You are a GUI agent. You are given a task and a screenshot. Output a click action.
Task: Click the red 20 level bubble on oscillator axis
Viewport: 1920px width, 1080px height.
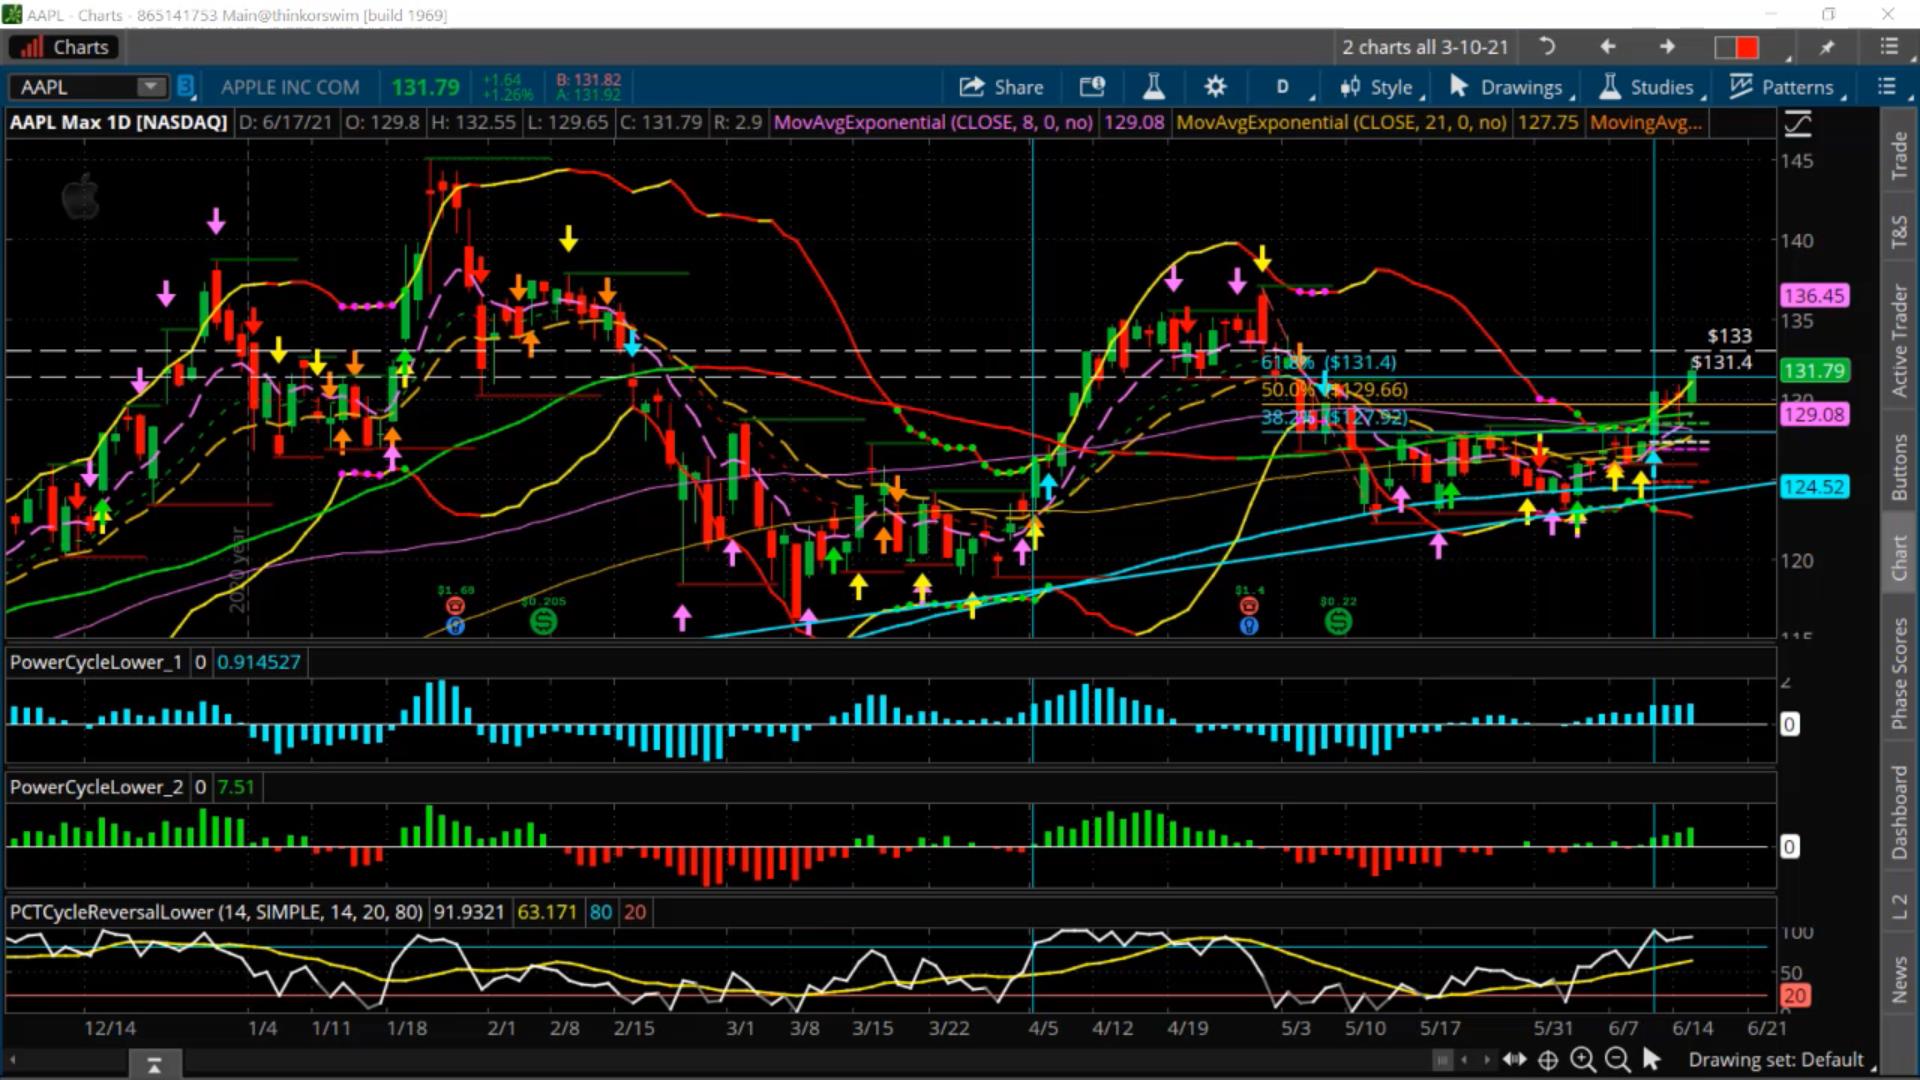[1794, 996]
